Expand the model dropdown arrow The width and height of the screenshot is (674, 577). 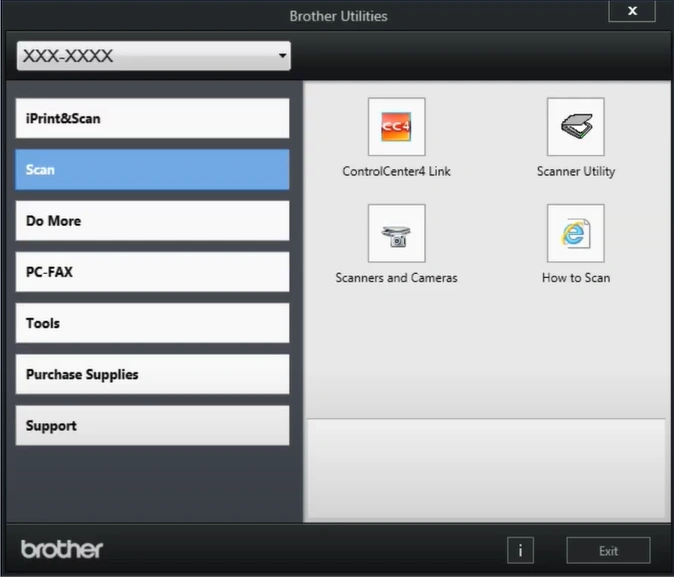(x=283, y=57)
